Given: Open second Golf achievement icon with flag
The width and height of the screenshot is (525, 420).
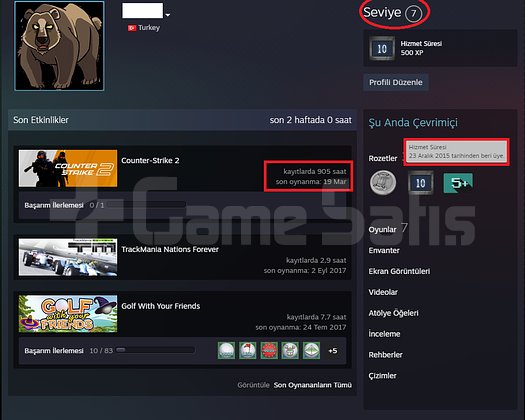Looking at the screenshot, I should pos(247,351).
